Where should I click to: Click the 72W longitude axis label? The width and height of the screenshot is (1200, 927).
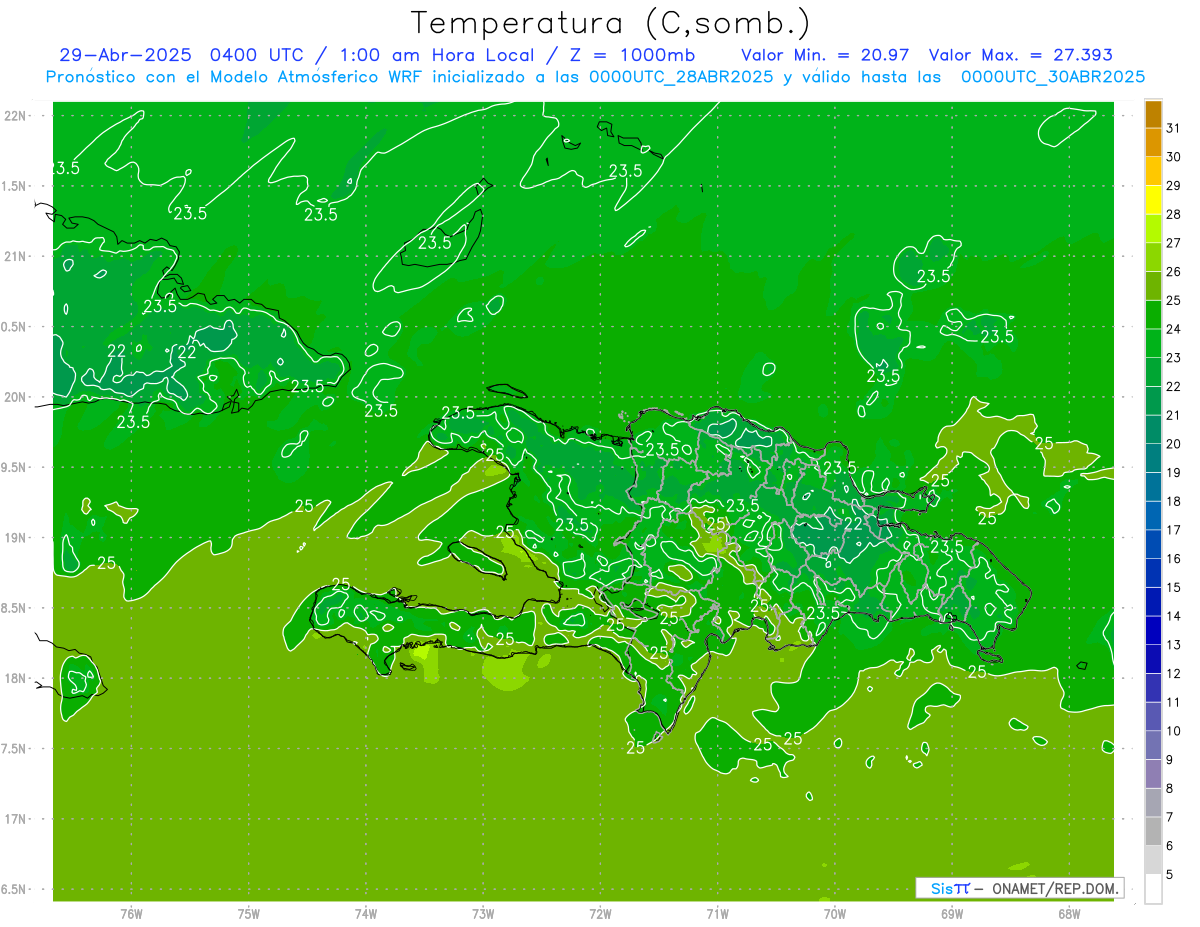600,914
